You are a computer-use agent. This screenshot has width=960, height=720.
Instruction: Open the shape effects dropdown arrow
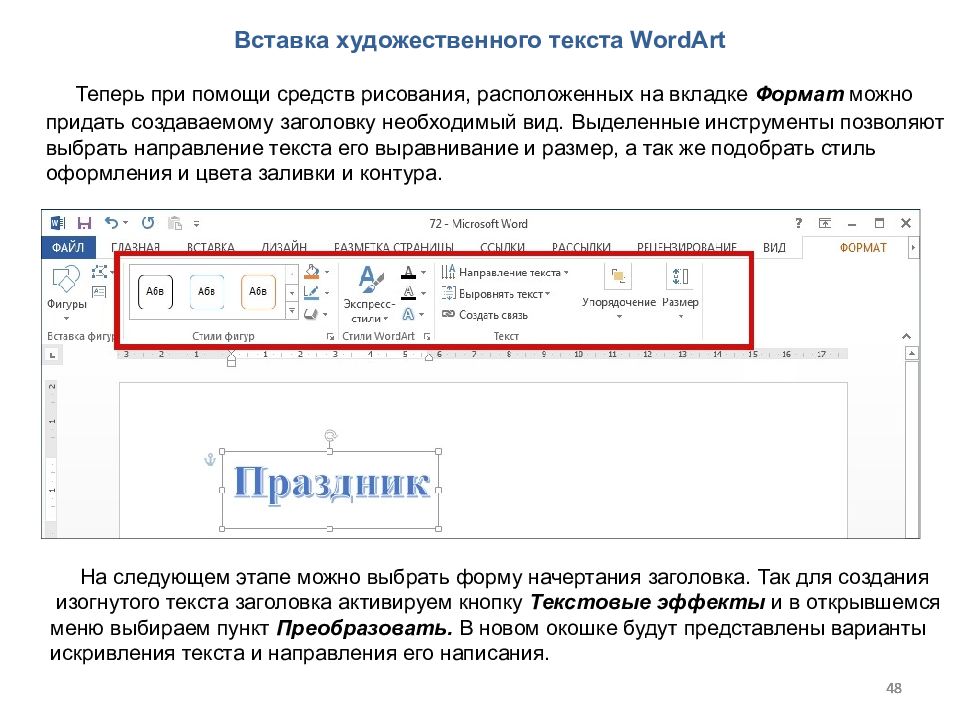(325, 314)
